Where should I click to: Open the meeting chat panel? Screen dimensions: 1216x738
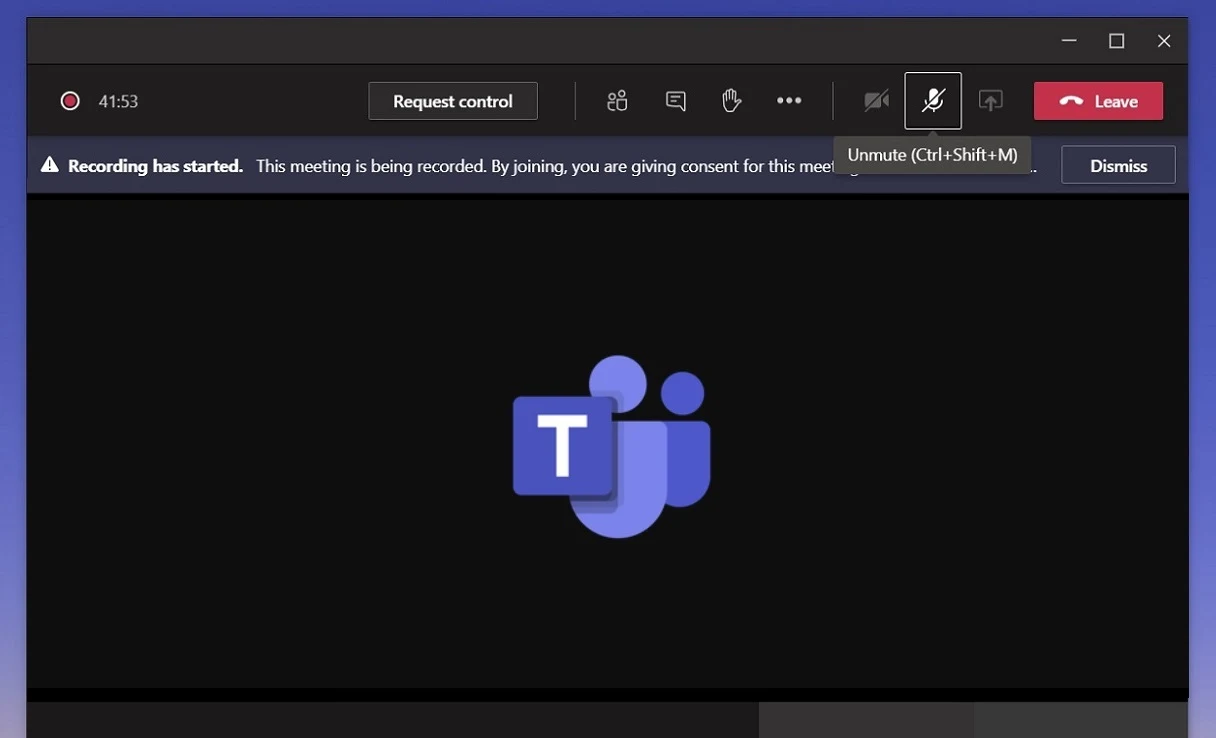[x=675, y=100]
